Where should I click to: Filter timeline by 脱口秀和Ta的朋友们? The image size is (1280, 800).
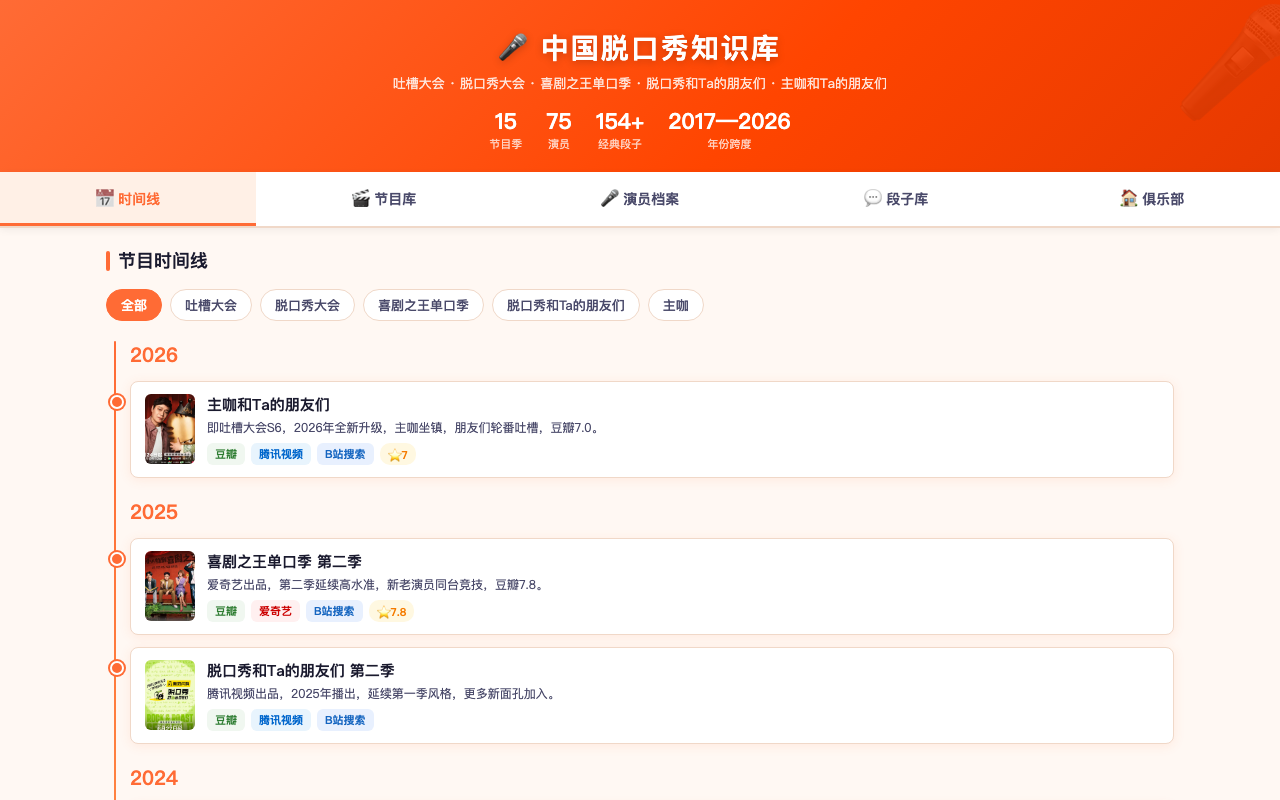pos(566,305)
